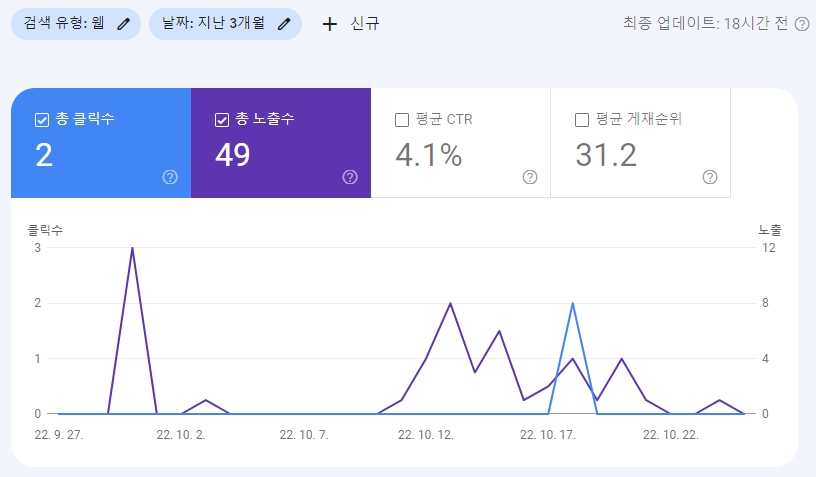Click the 22. 10. 12. date label
The height and width of the screenshot is (477, 816).
click(x=426, y=435)
